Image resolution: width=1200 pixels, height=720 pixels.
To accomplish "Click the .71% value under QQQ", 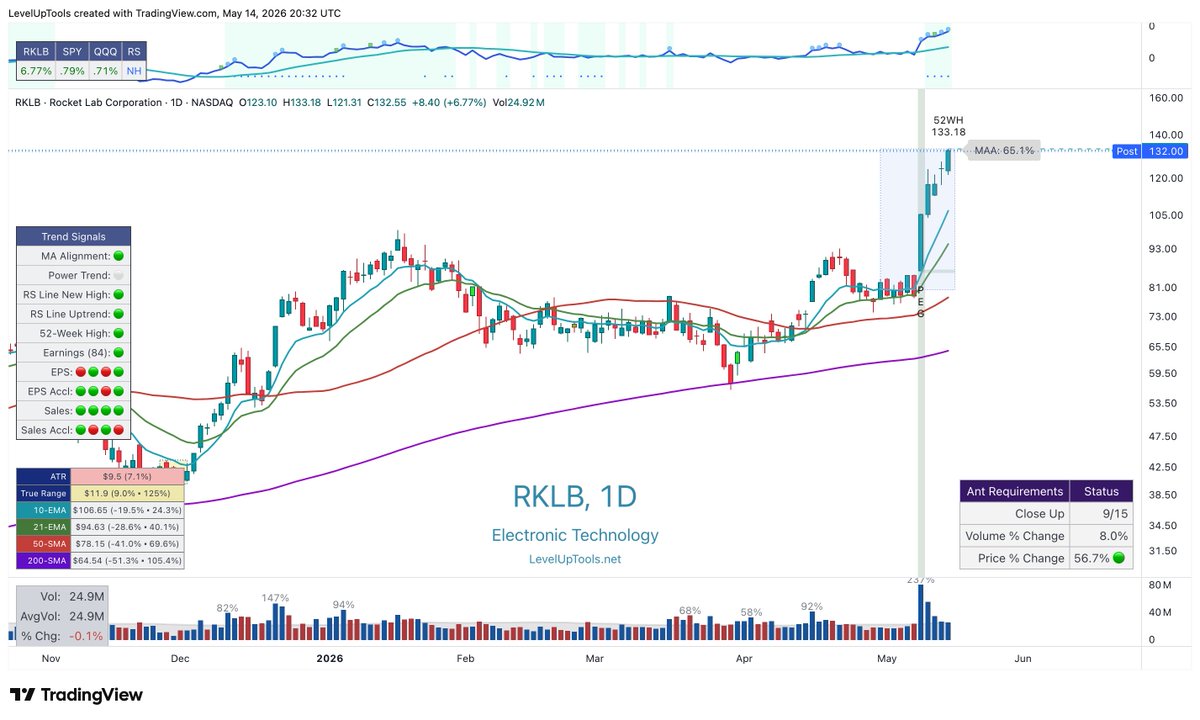I will coord(104,70).
